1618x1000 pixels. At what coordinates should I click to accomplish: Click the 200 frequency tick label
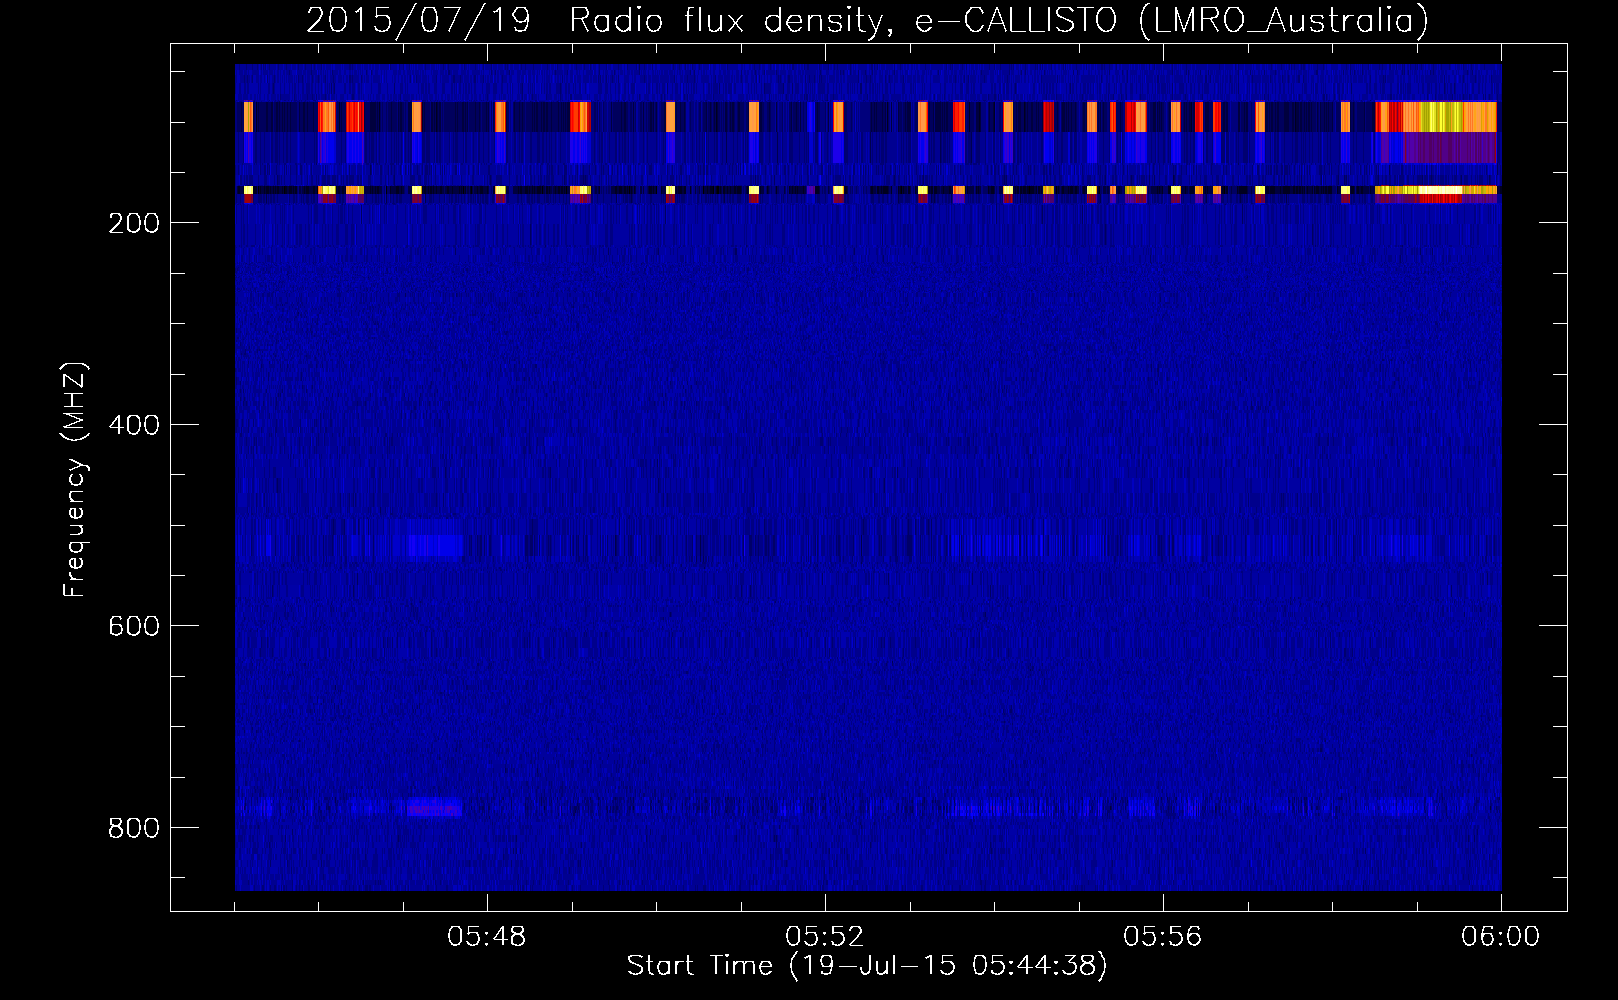134,223
